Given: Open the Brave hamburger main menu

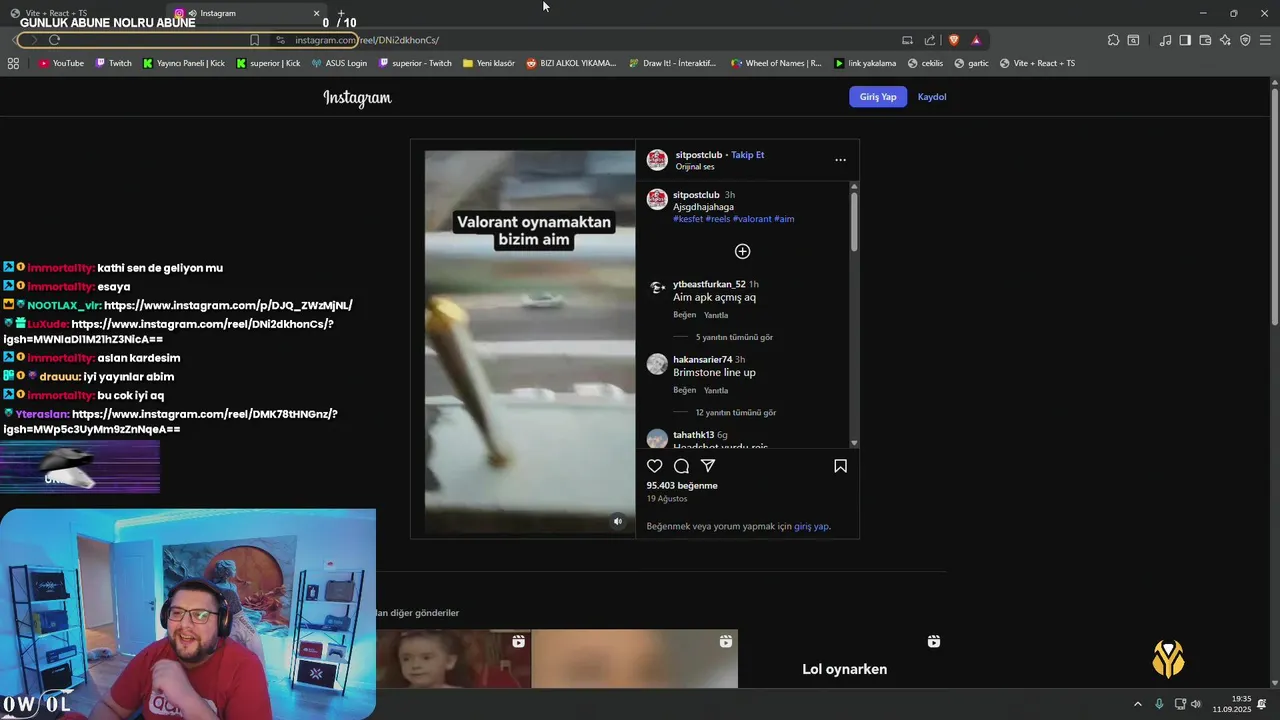Looking at the screenshot, I should tap(1265, 40).
